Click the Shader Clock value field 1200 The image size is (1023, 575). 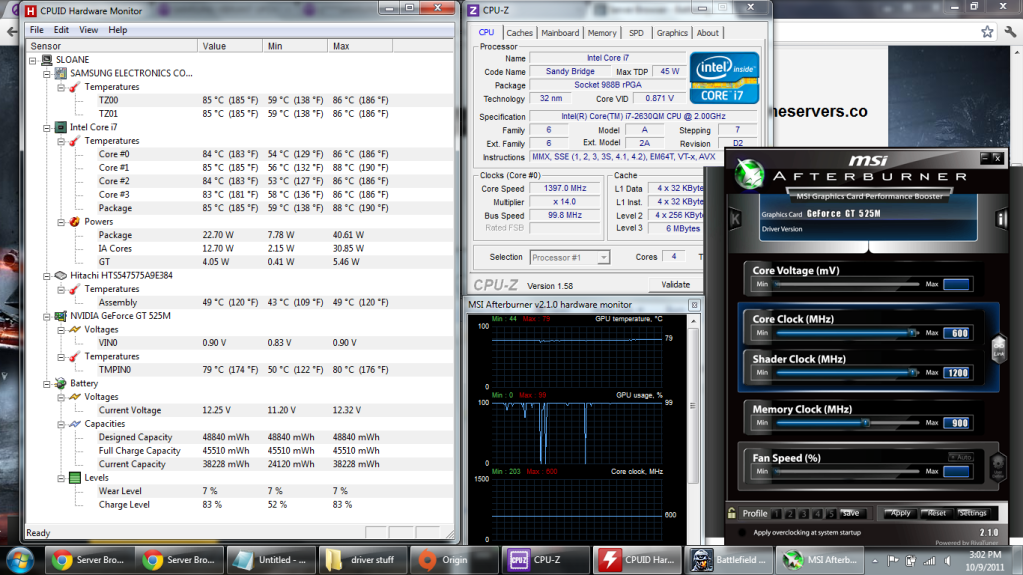point(957,373)
